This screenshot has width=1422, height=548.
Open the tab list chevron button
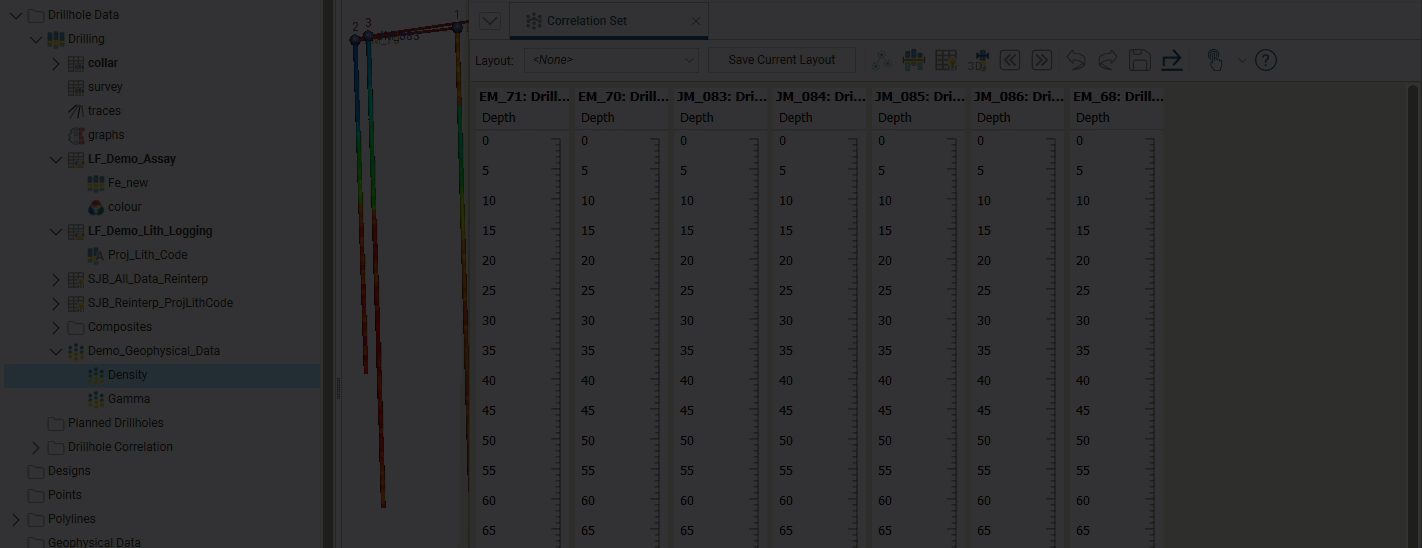pyautogui.click(x=490, y=21)
